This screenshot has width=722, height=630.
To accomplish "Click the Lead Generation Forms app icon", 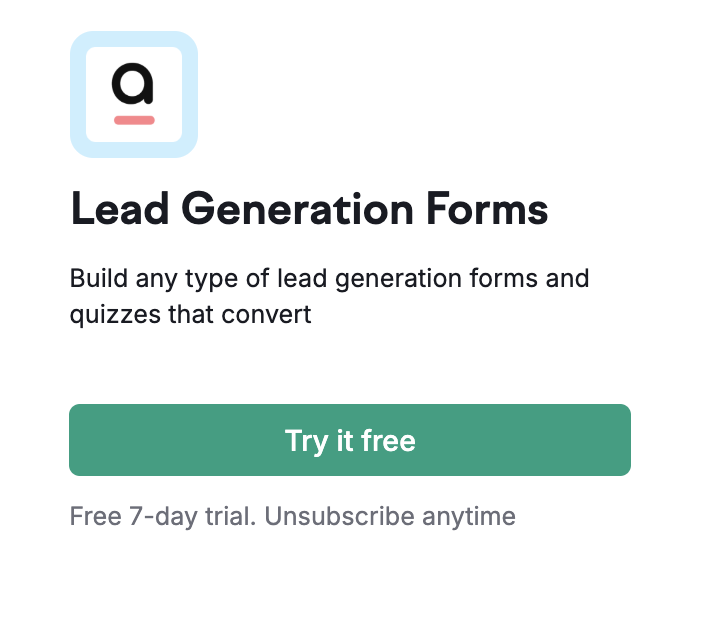I will pyautogui.click(x=133, y=94).
